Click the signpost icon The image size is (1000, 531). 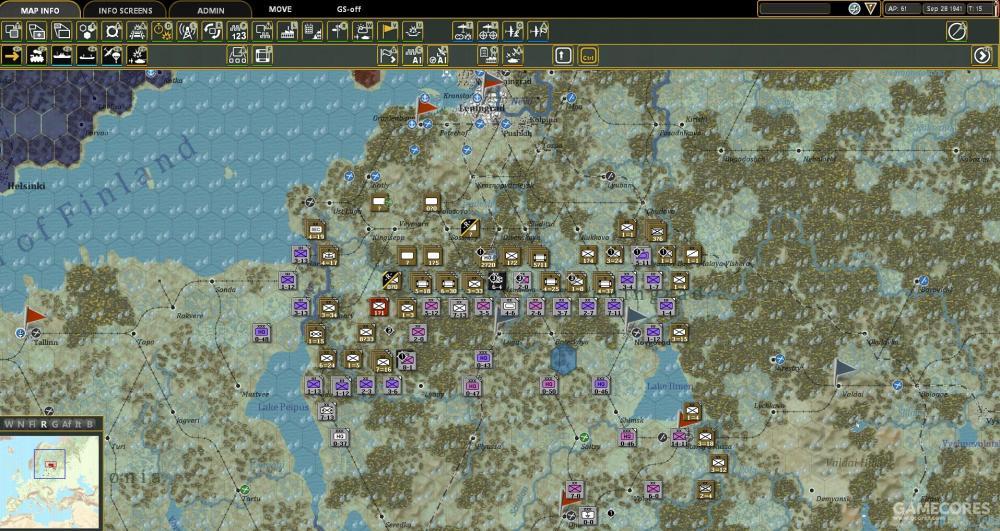pos(337,31)
